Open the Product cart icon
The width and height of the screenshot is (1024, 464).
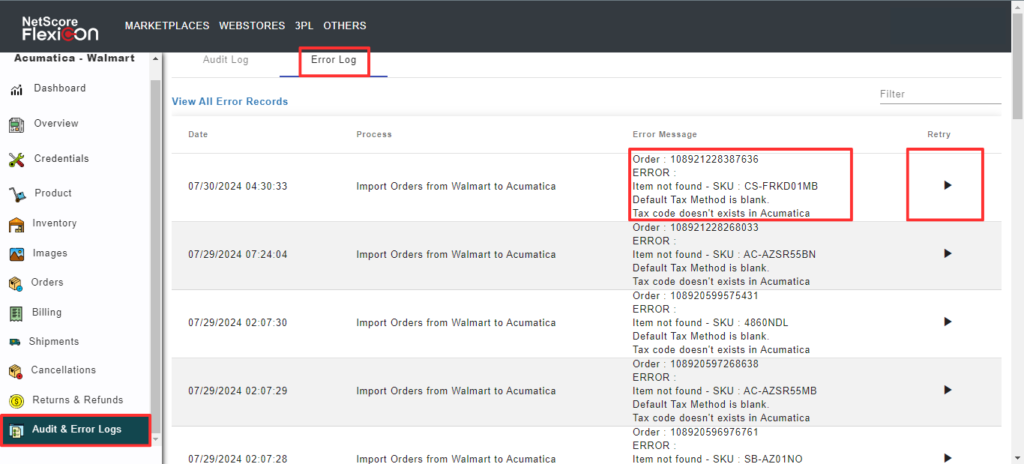pos(17,194)
